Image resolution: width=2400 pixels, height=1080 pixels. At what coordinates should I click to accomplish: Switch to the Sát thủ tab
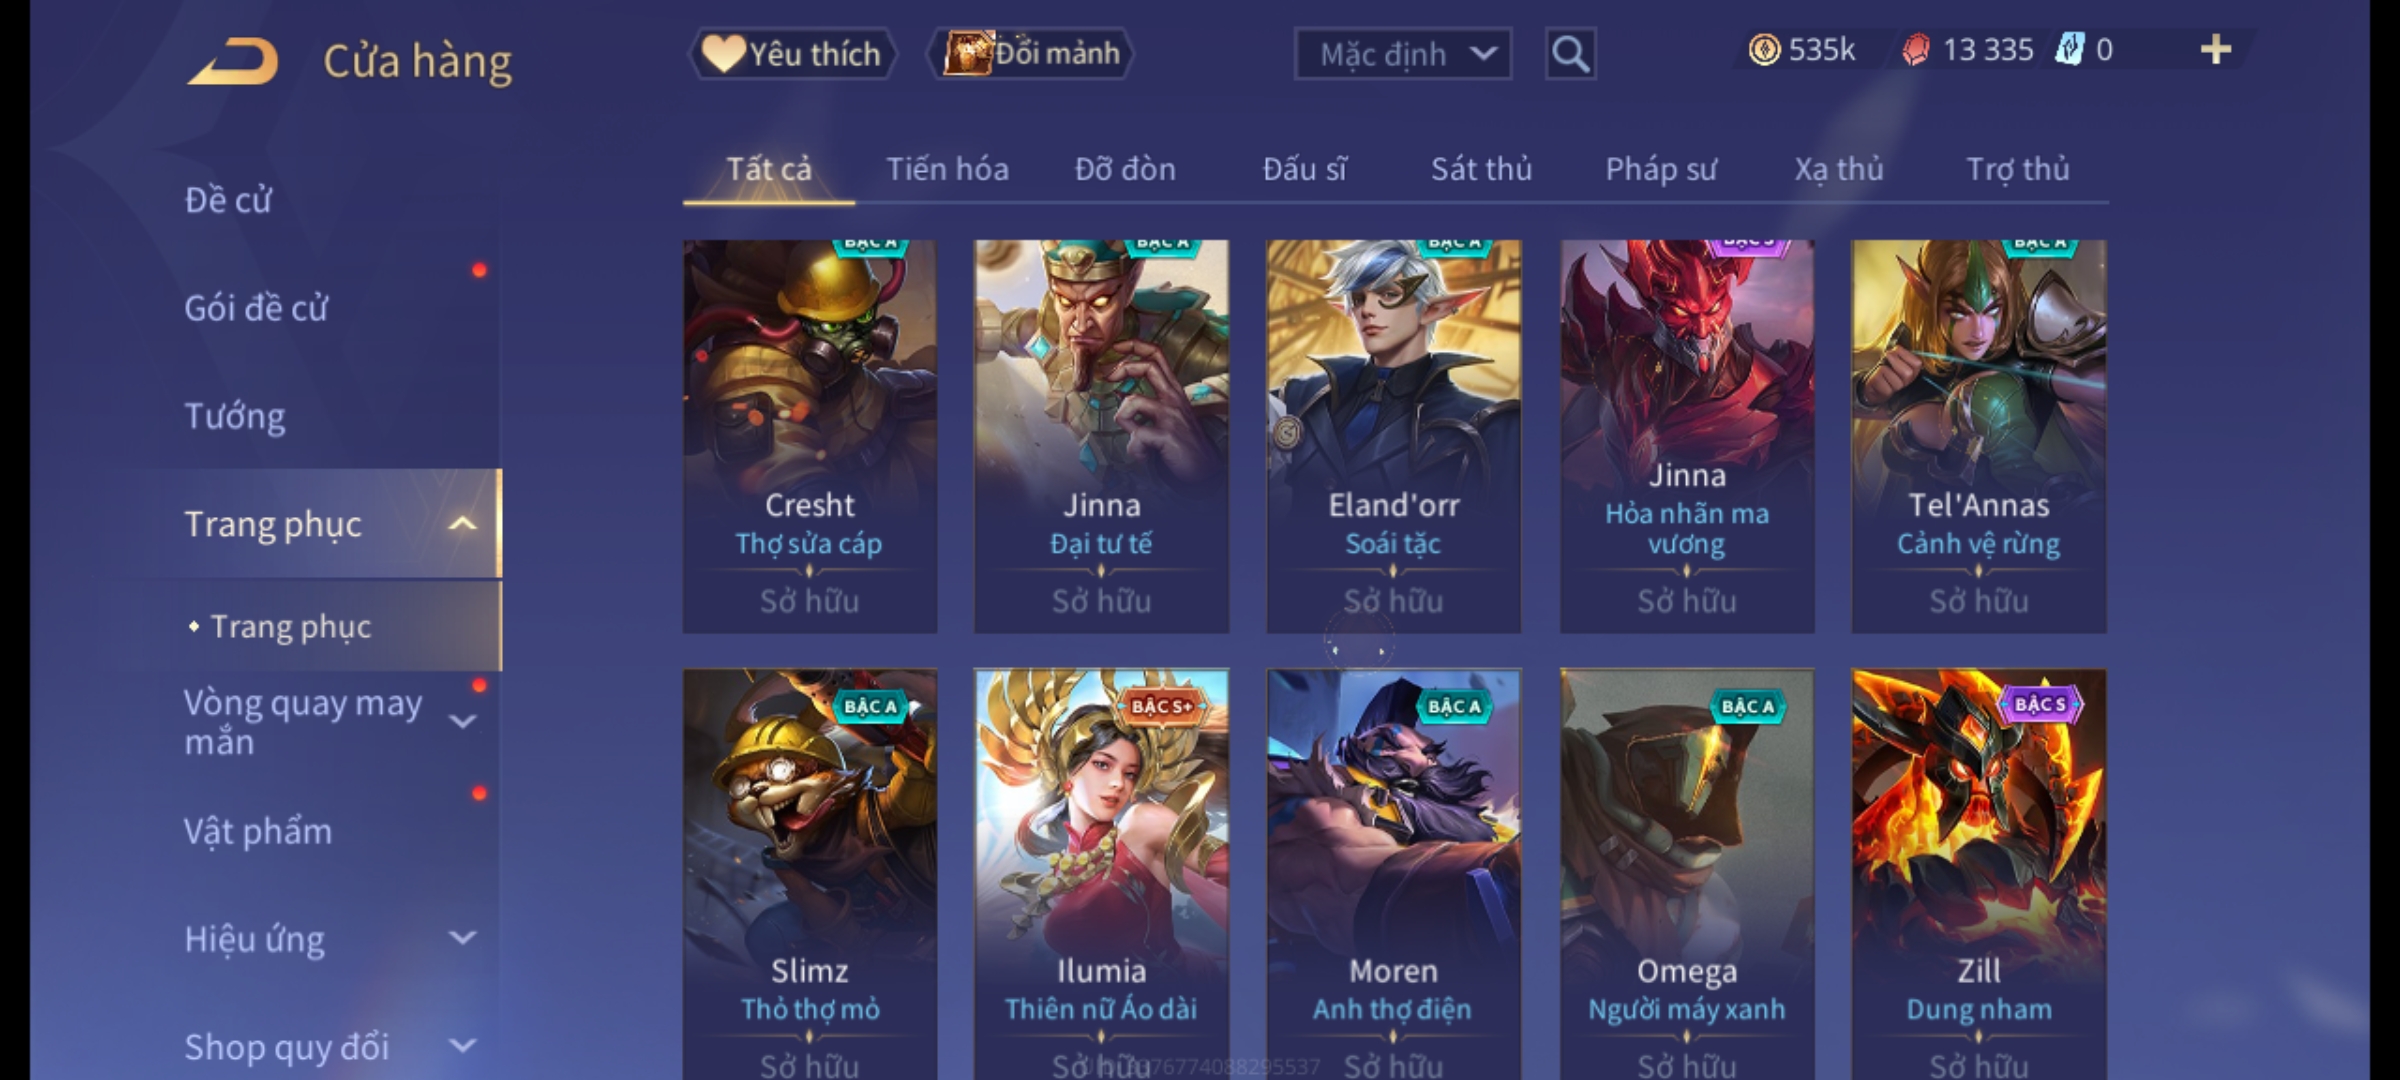(x=1481, y=169)
